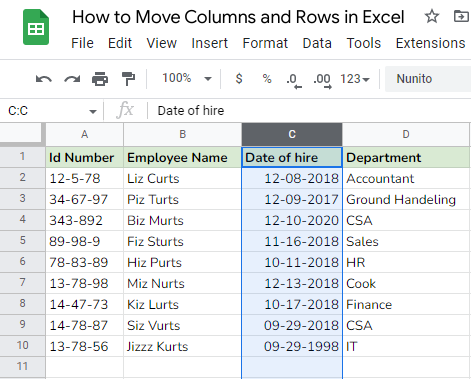This screenshot has height=379, width=471.
Task: Select the Ground Handeling cell
Action: click(x=406, y=199)
